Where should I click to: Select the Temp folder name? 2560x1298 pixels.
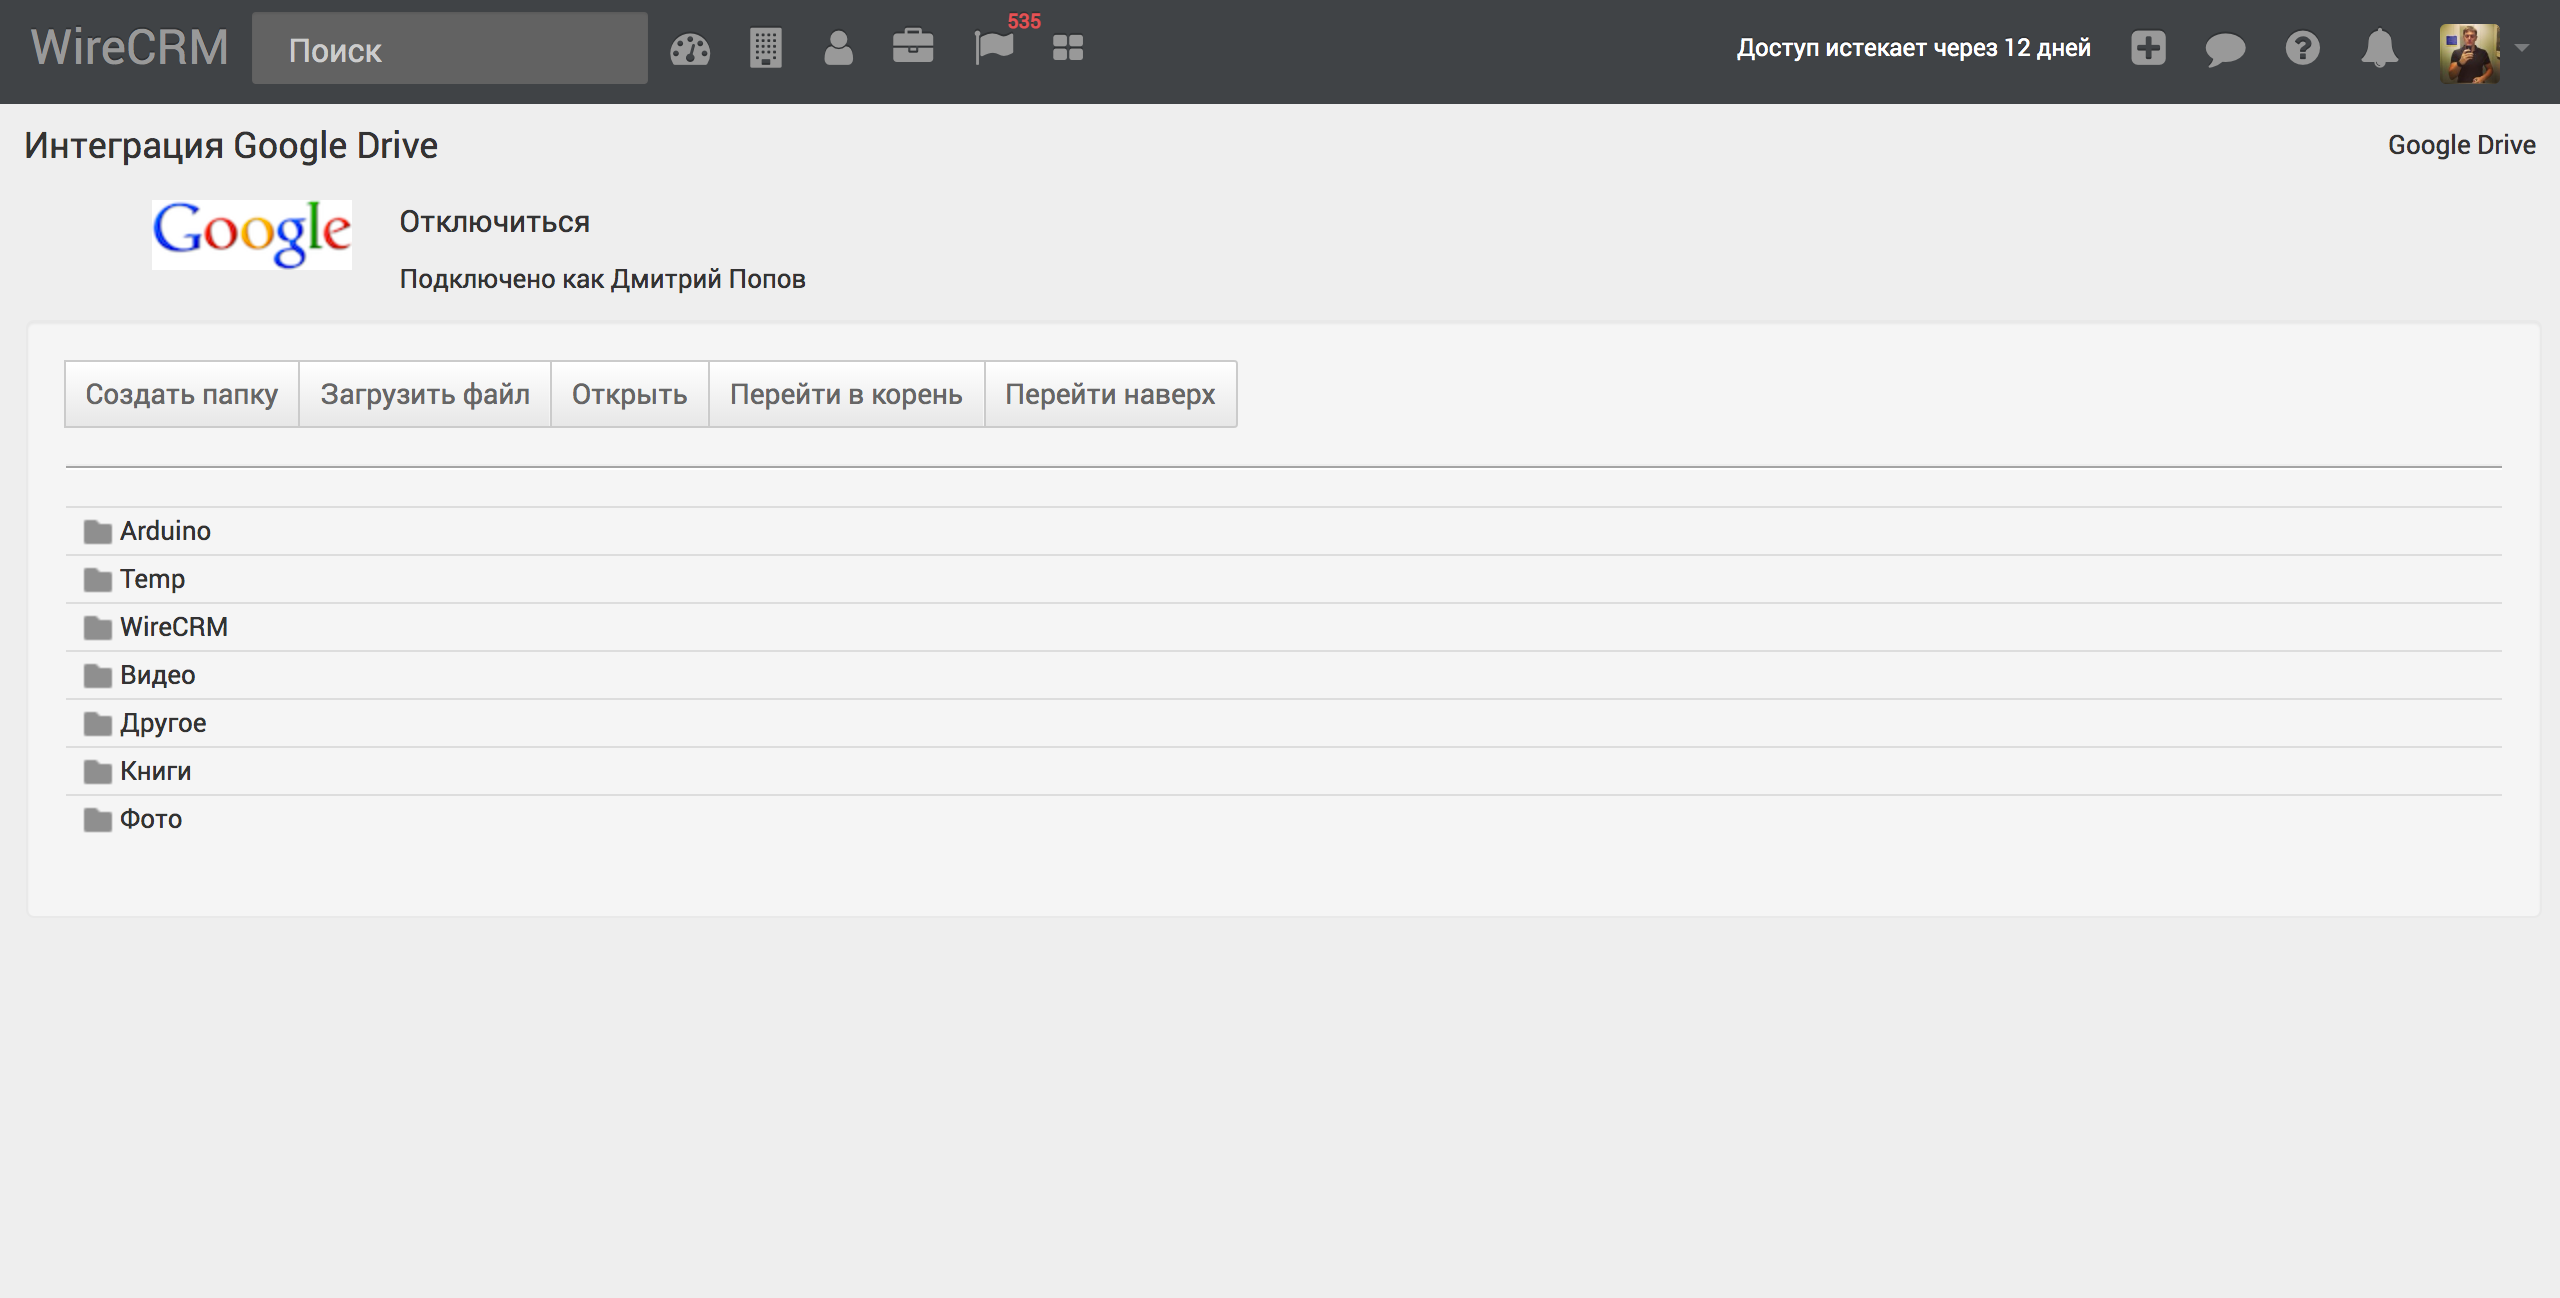point(153,579)
